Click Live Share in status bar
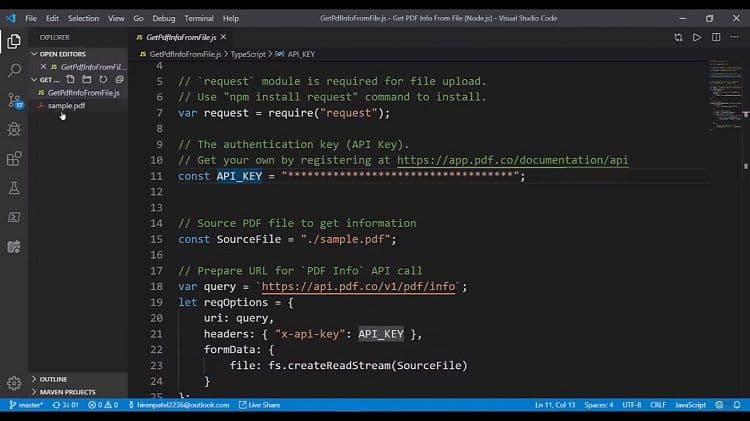The width and height of the screenshot is (750, 421). tap(263, 405)
